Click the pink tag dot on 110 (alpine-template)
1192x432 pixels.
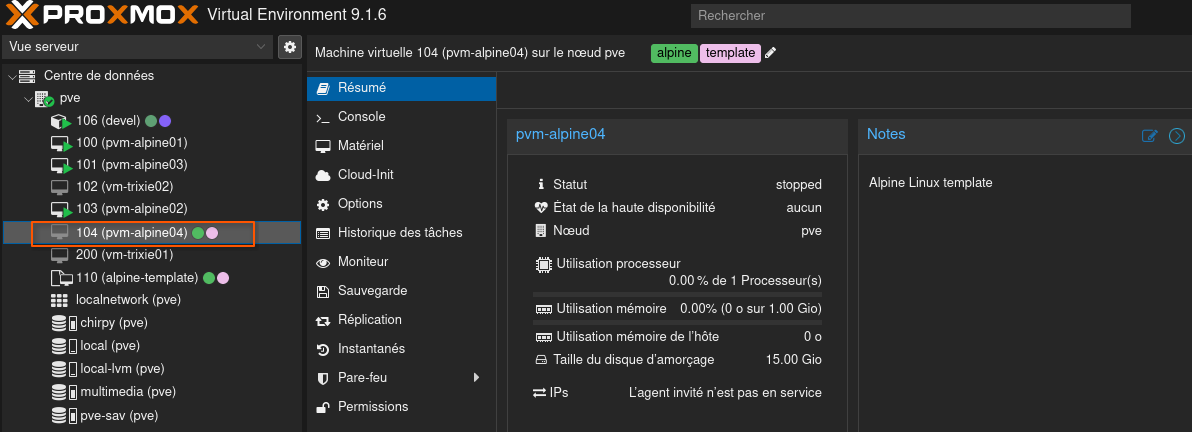coord(224,278)
